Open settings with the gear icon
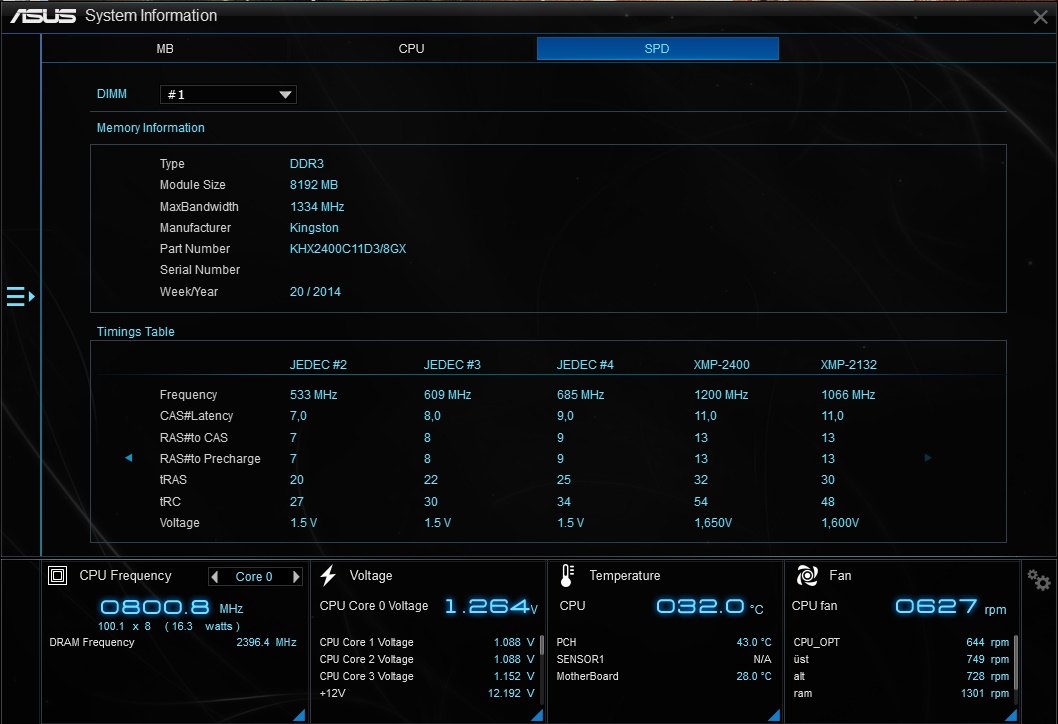Image resolution: width=1058 pixels, height=724 pixels. 1039,580
